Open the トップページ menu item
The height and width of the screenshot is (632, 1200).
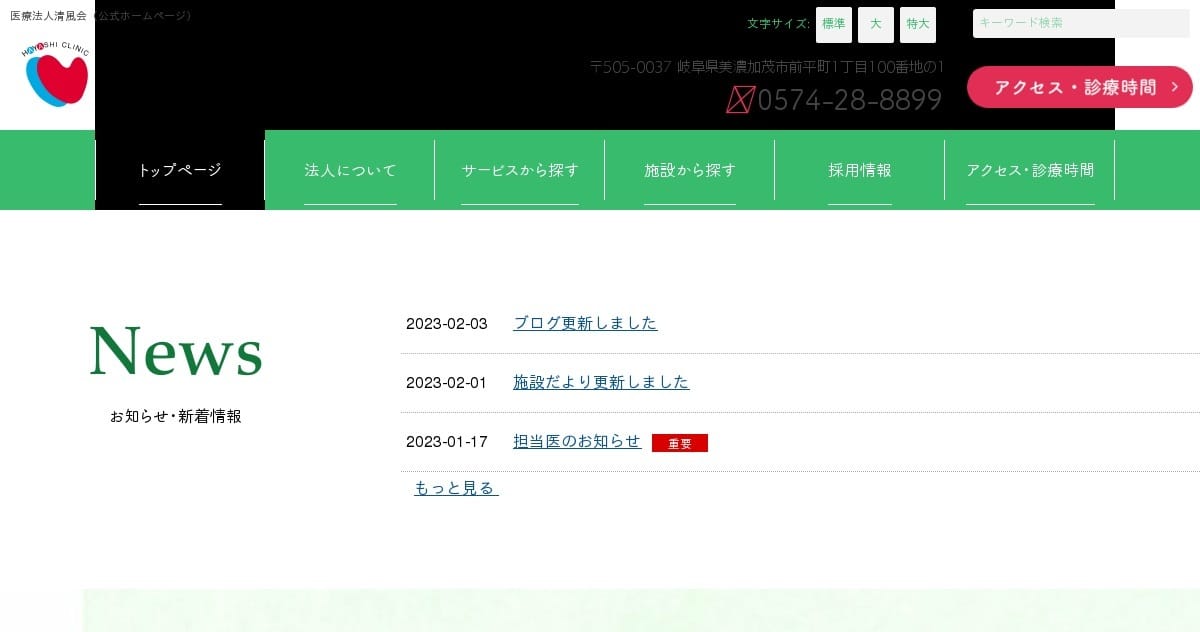(x=180, y=170)
